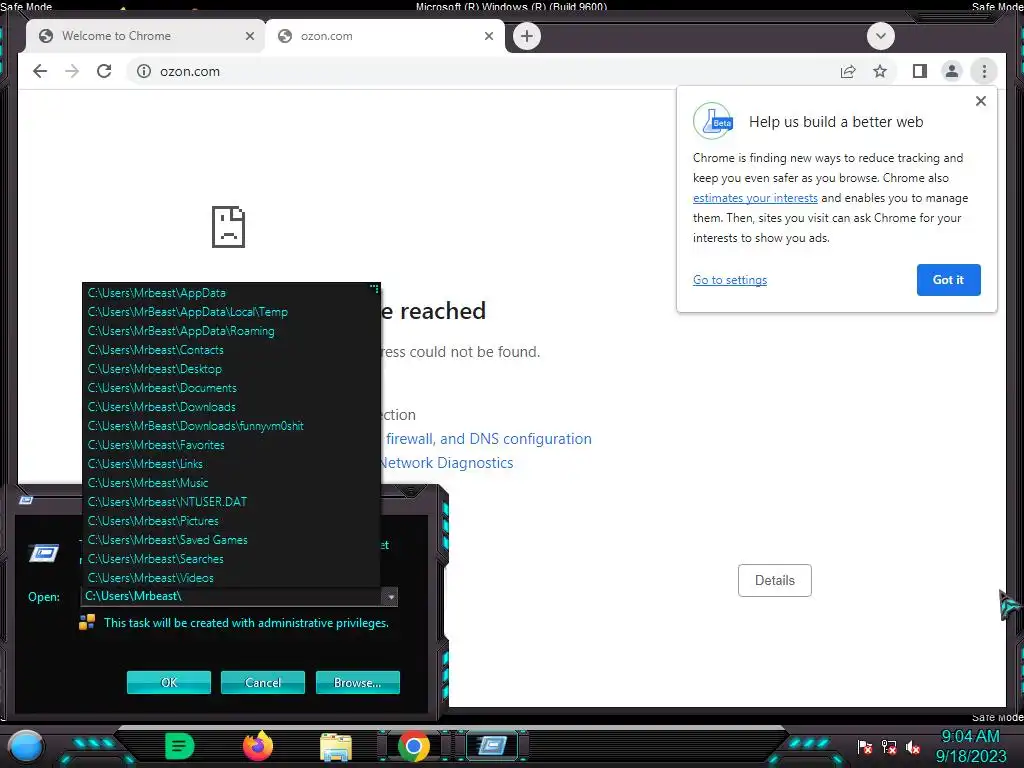Viewport: 1024px width, 768px height.
Task: Follow the Go to settings link
Action: [x=730, y=280]
